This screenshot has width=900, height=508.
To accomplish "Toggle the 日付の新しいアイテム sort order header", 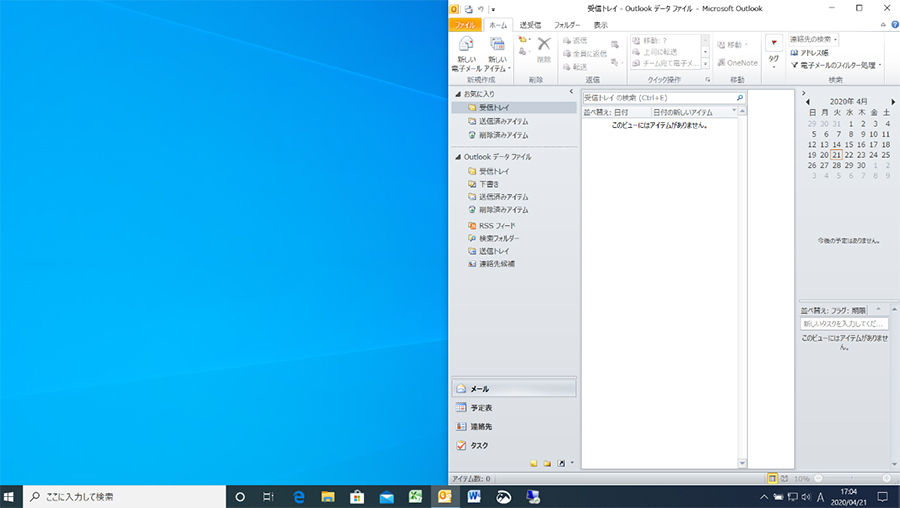I will [694, 112].
